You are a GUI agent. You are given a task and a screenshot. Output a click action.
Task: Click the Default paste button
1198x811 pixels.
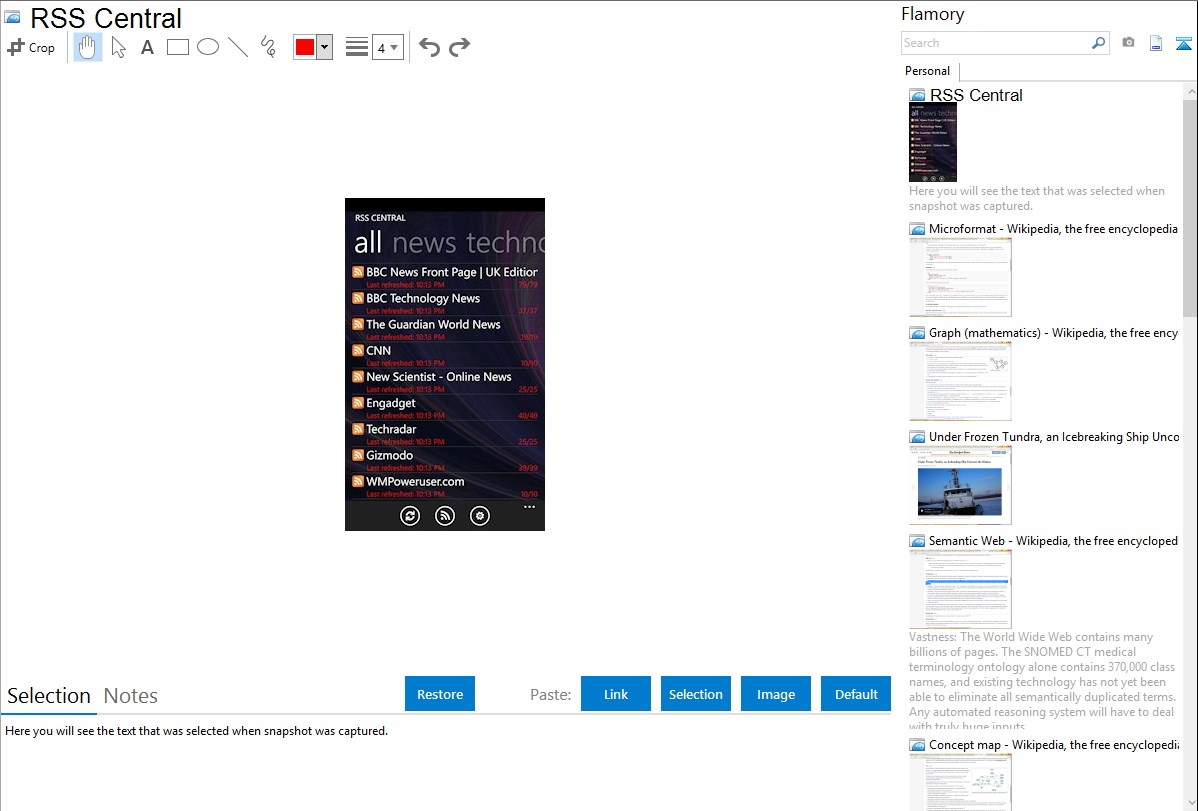point(856,694)
